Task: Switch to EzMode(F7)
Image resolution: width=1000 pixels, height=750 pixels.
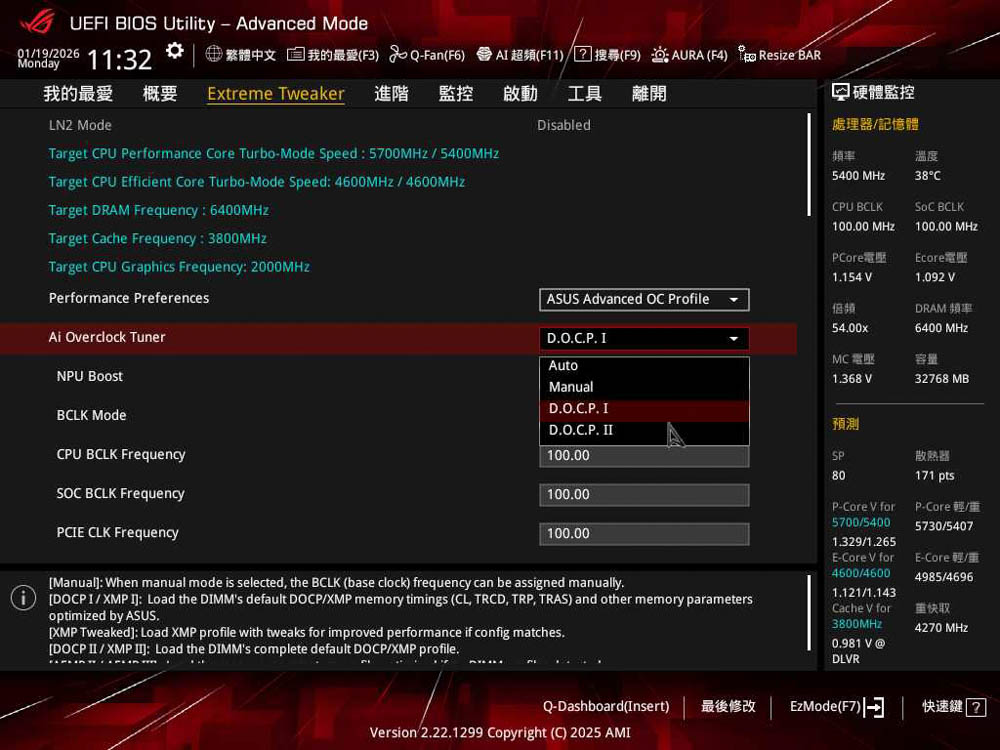Action: point(836,707)
